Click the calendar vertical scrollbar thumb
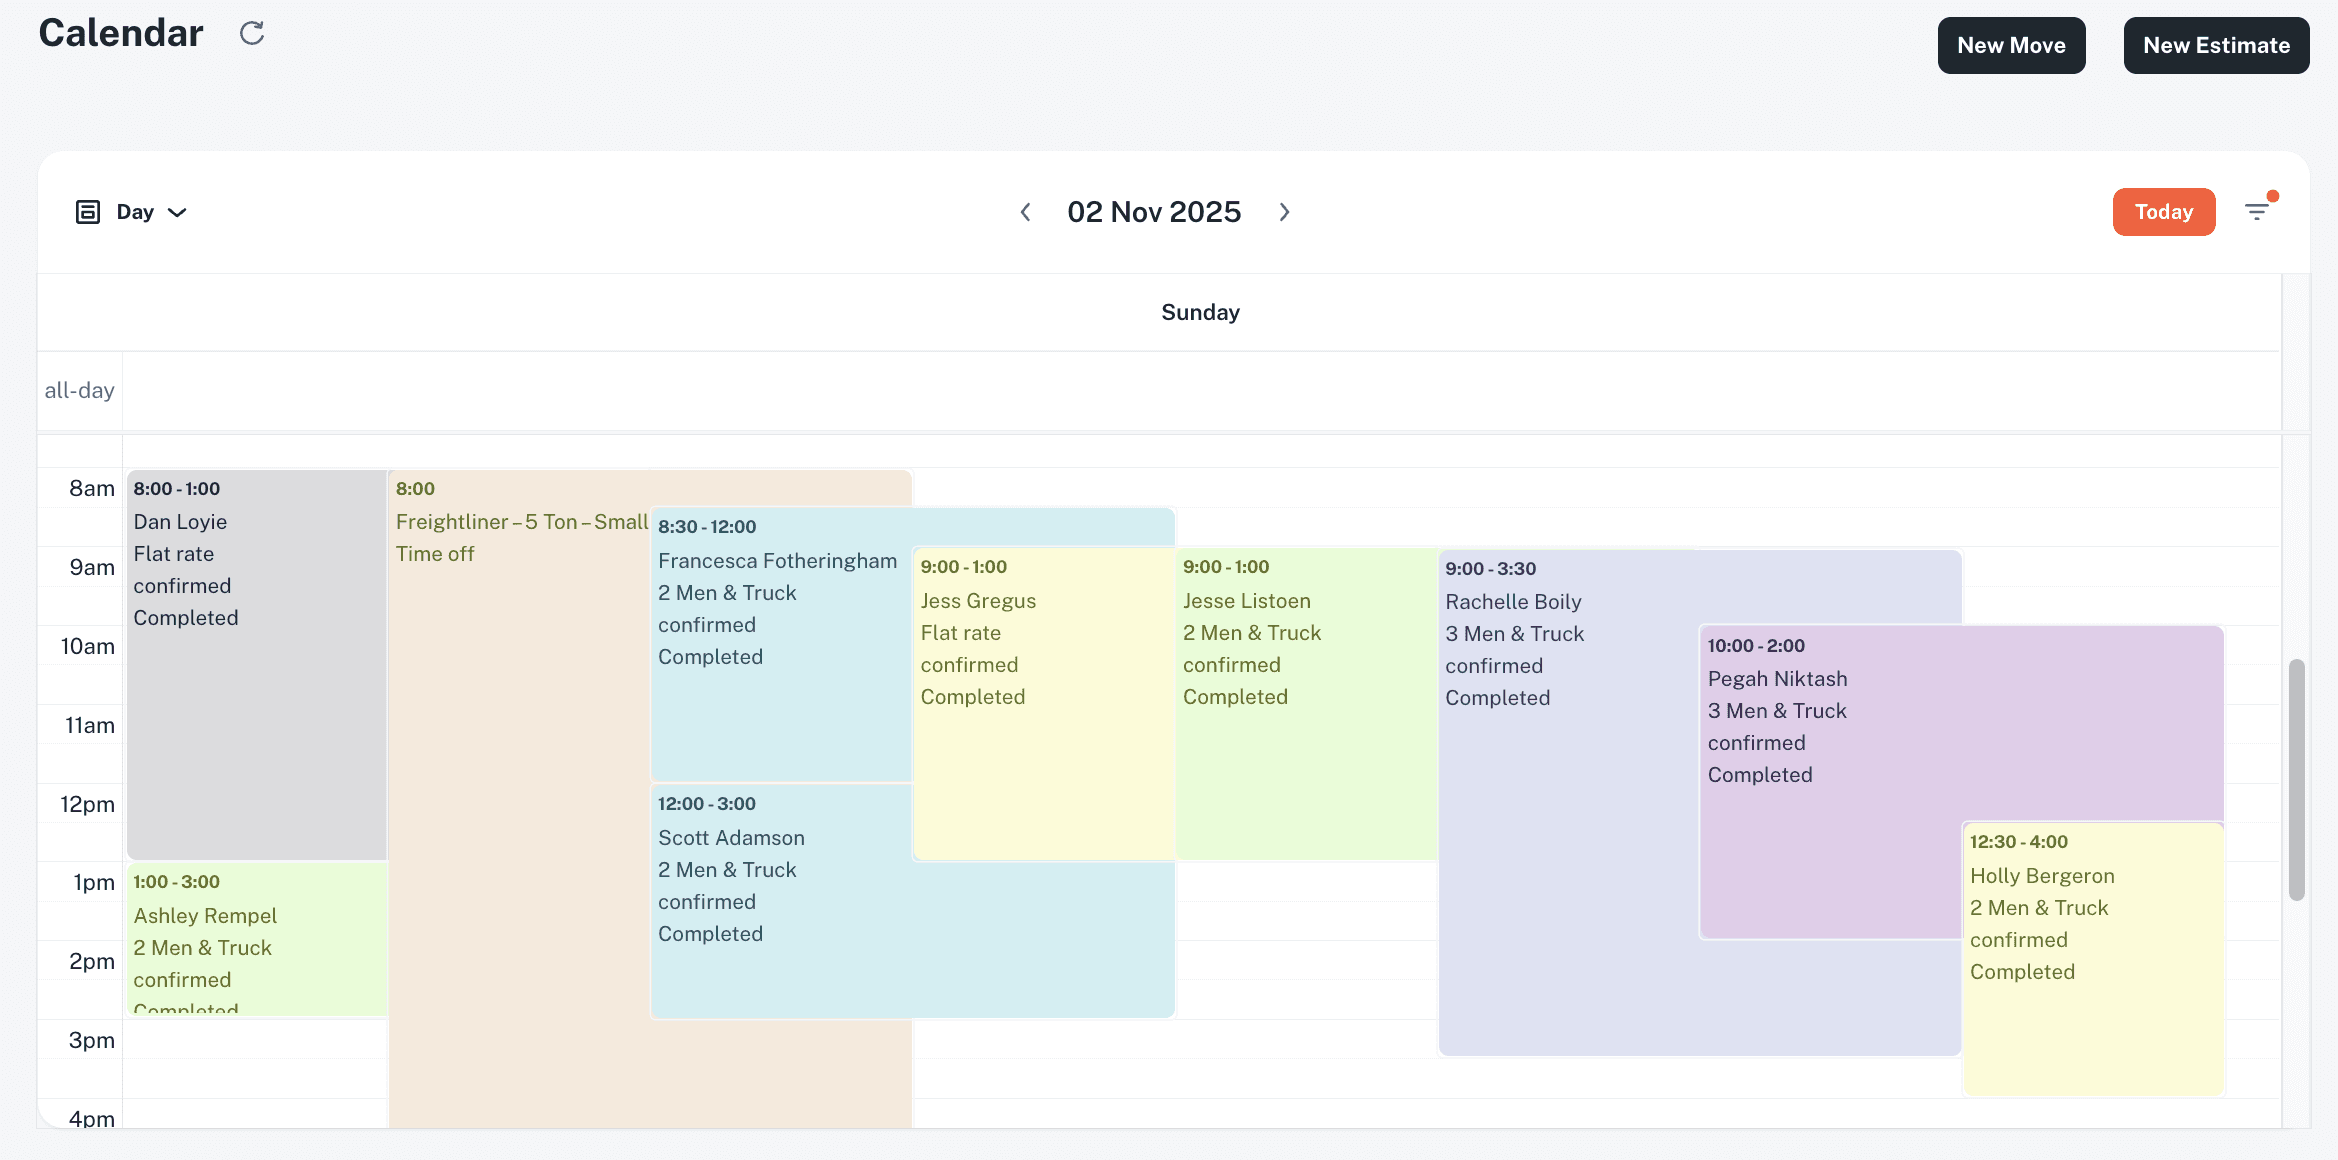The height and width of the screenshot is (1160, 2338). [2296, 780]
